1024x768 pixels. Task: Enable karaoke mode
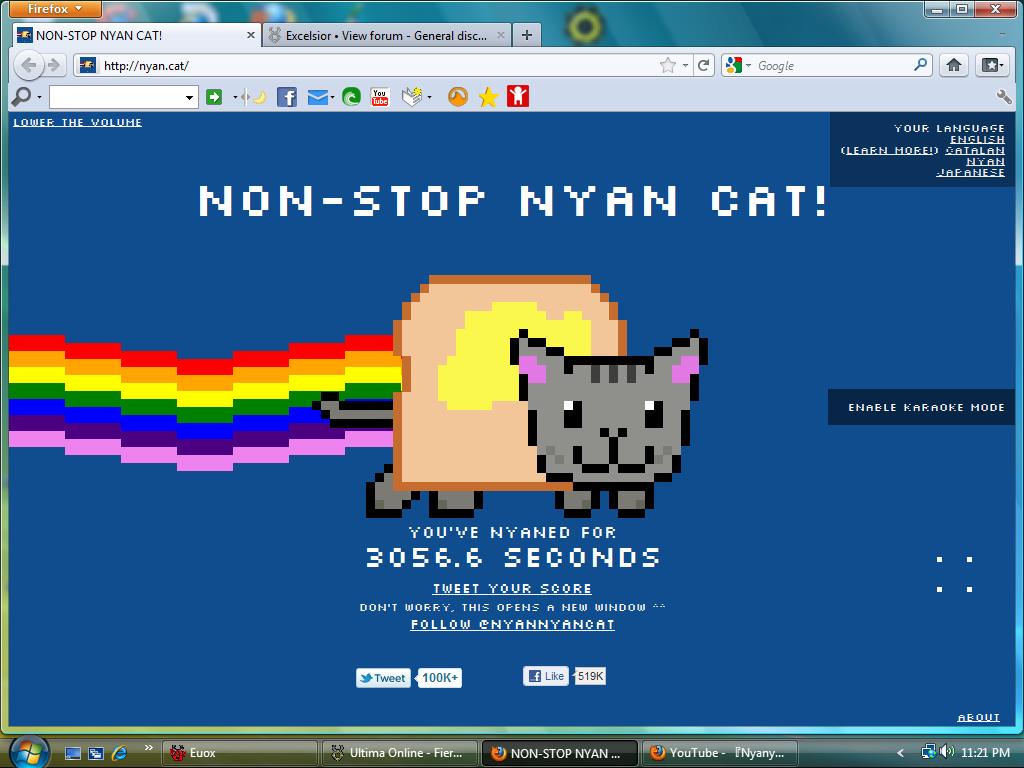[926, 408]
